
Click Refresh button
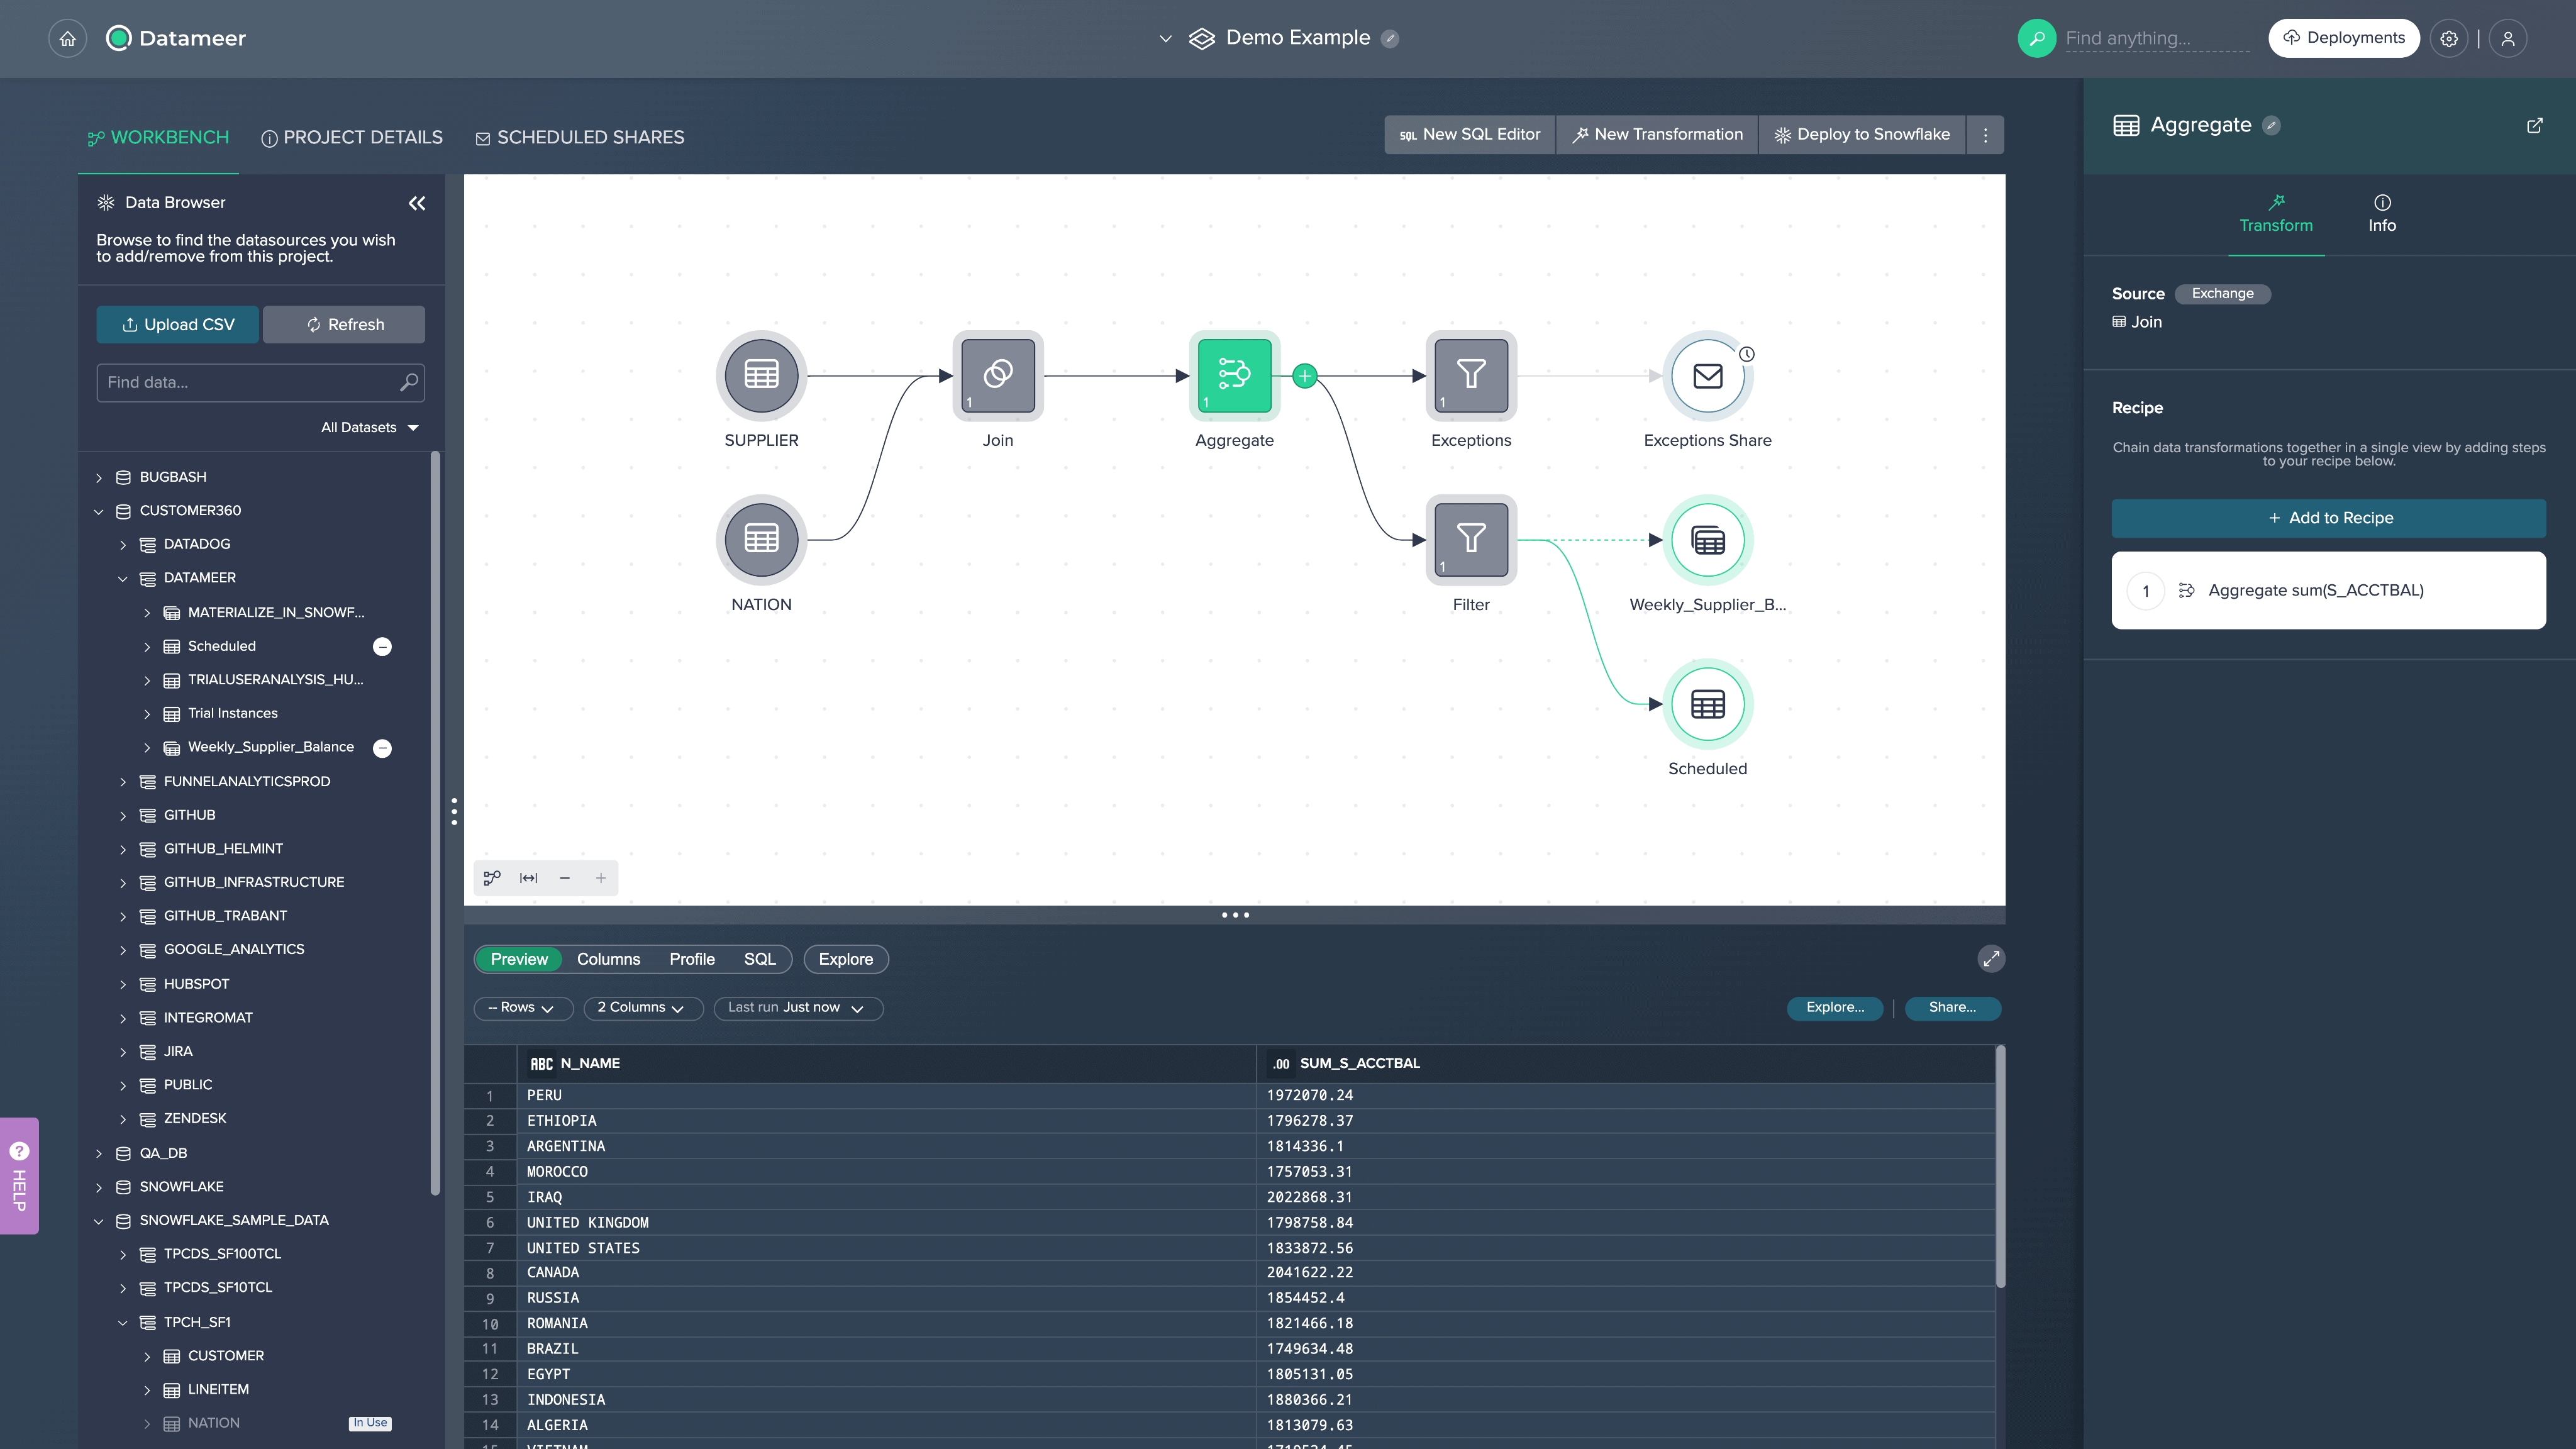click(344, 325)
